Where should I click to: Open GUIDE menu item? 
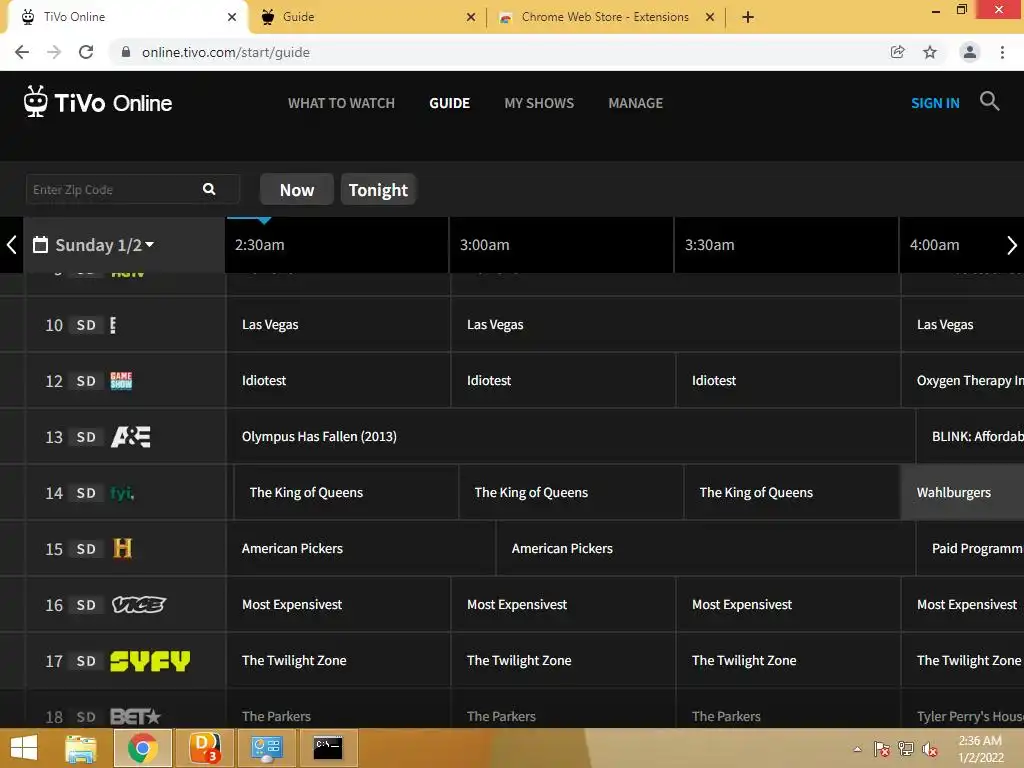click(449, 103)
